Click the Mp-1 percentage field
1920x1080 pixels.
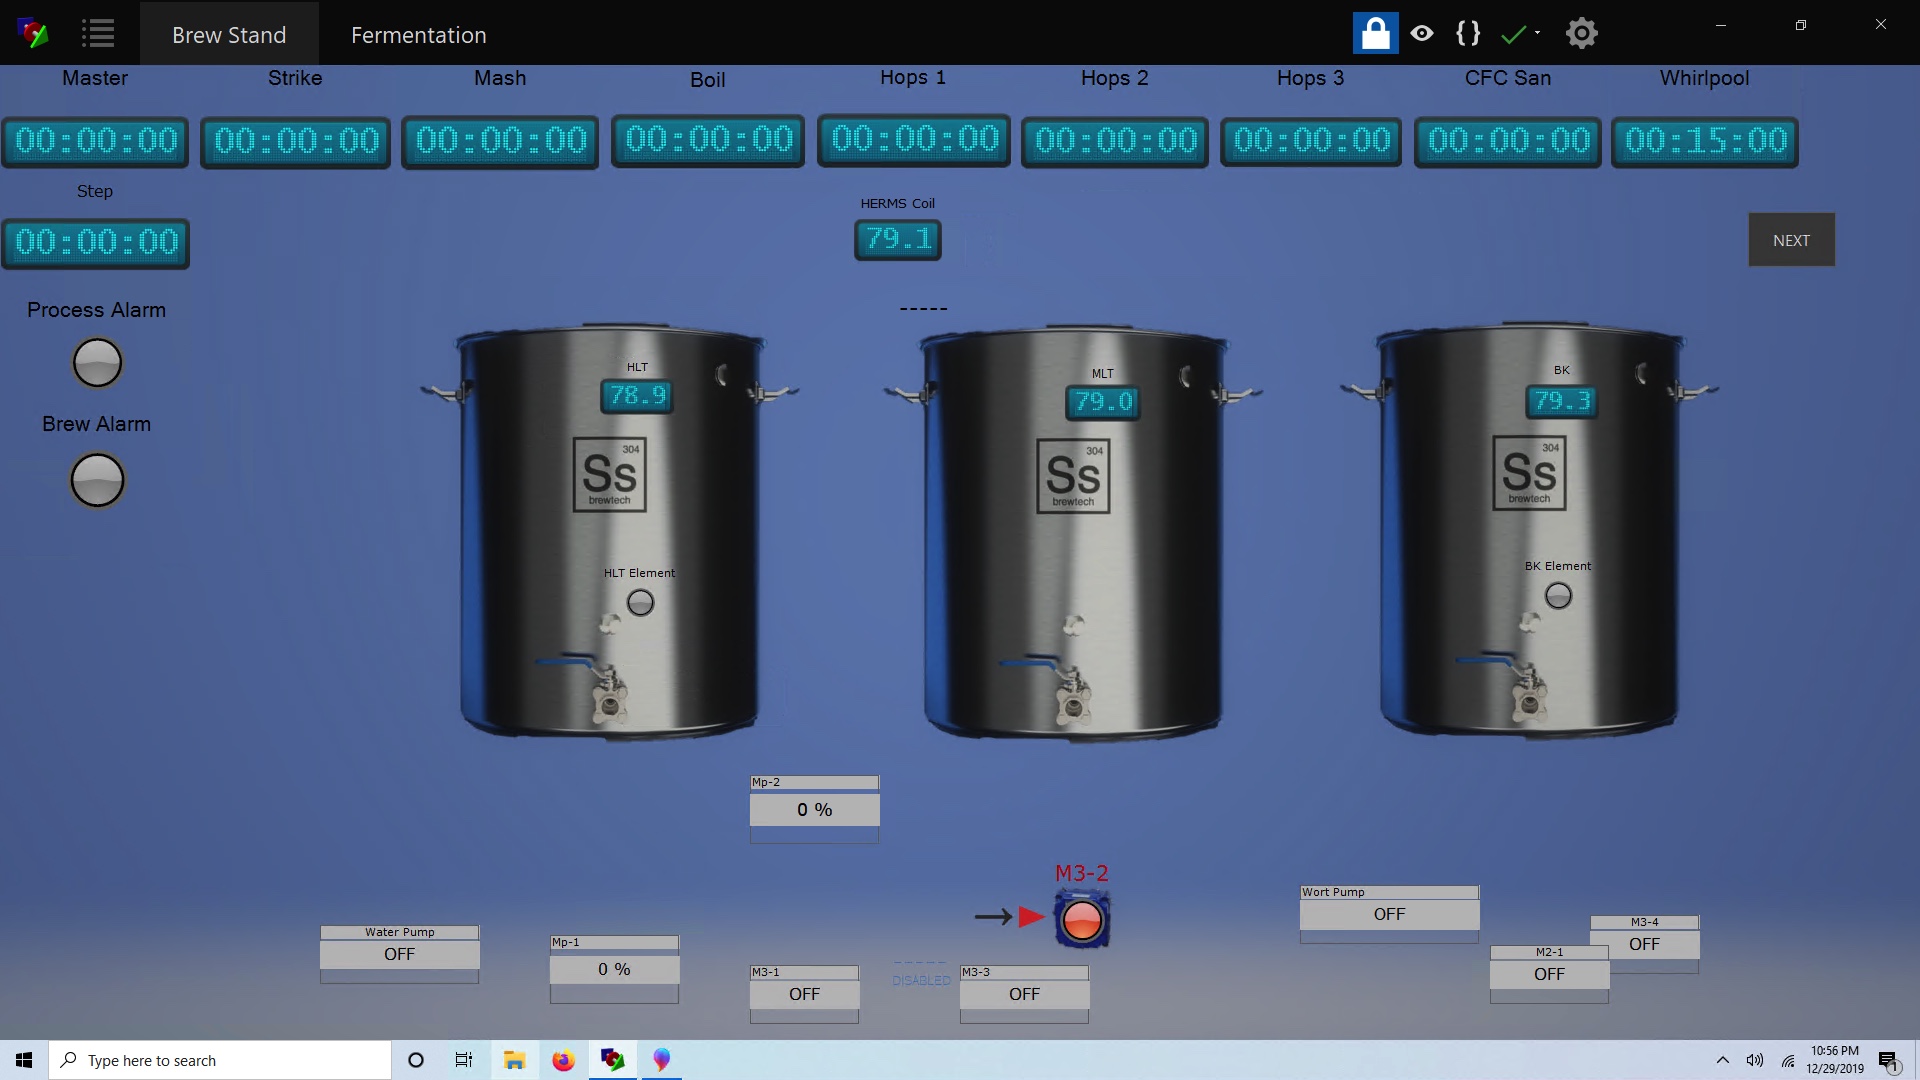(x=614, y=969)
